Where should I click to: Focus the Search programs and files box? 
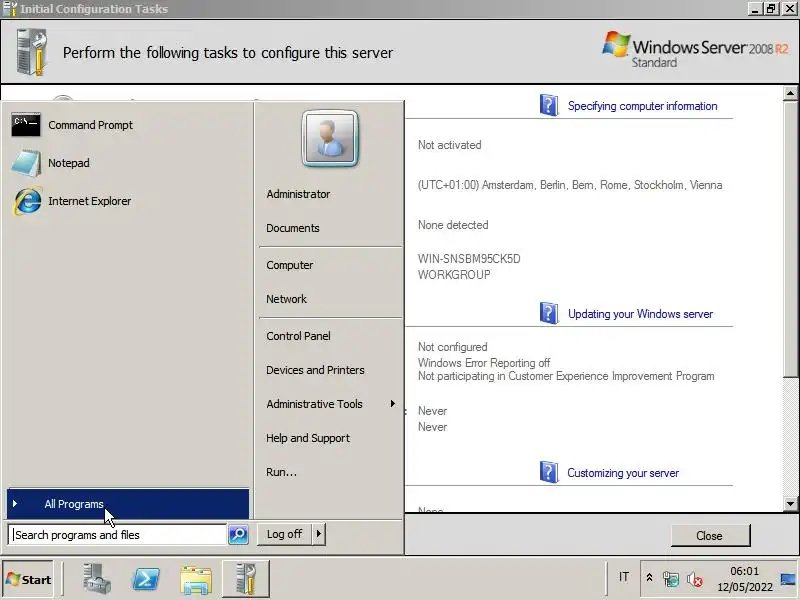[117, 535]
